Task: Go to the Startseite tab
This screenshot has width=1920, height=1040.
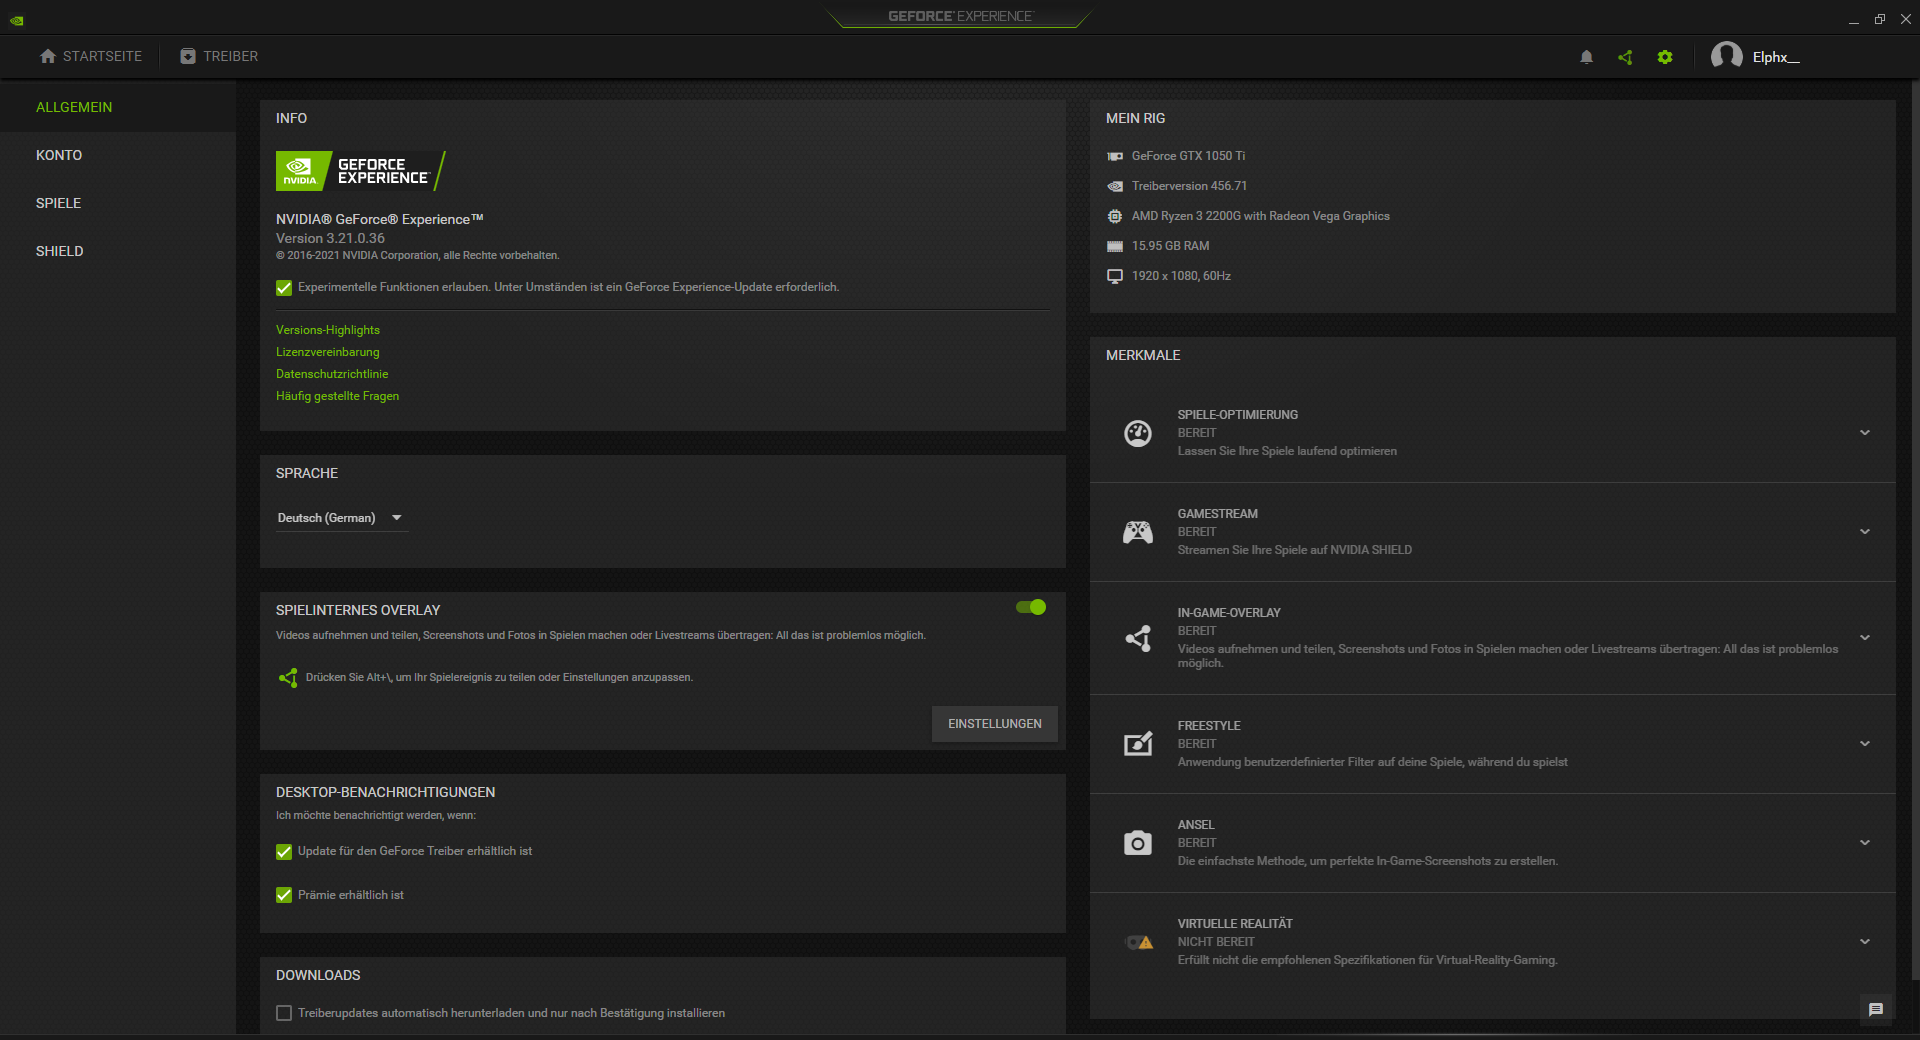Action: point(91,56)
